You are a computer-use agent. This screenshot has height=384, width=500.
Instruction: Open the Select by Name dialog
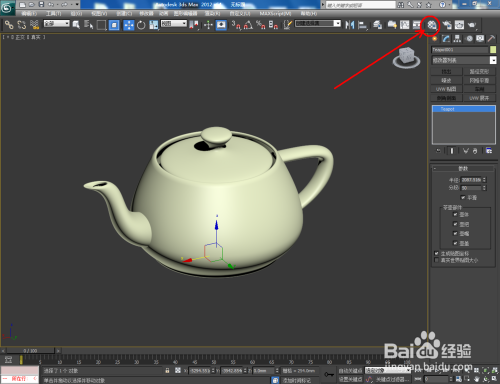pyautogui.click(x=89, y=25)
